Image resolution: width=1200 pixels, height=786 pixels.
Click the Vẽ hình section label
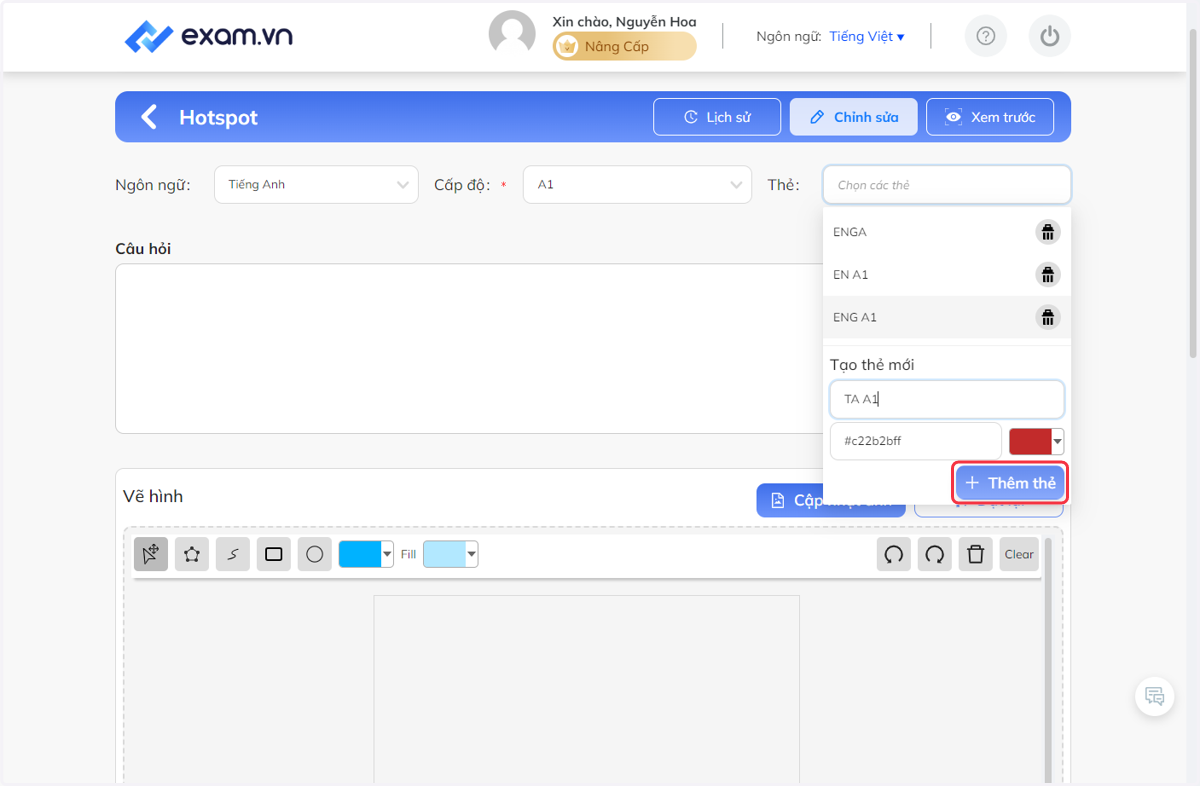click(x=153, y=496)
